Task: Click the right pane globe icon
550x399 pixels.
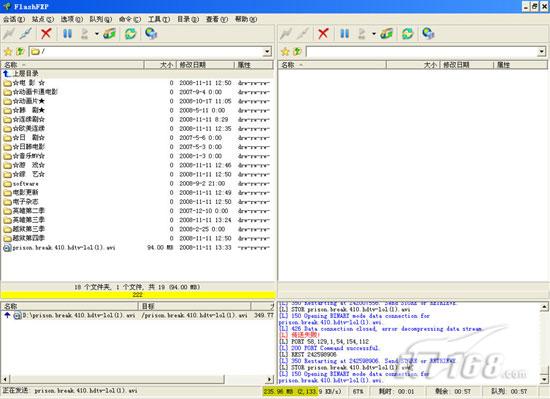Action: [x=428, y=34]
